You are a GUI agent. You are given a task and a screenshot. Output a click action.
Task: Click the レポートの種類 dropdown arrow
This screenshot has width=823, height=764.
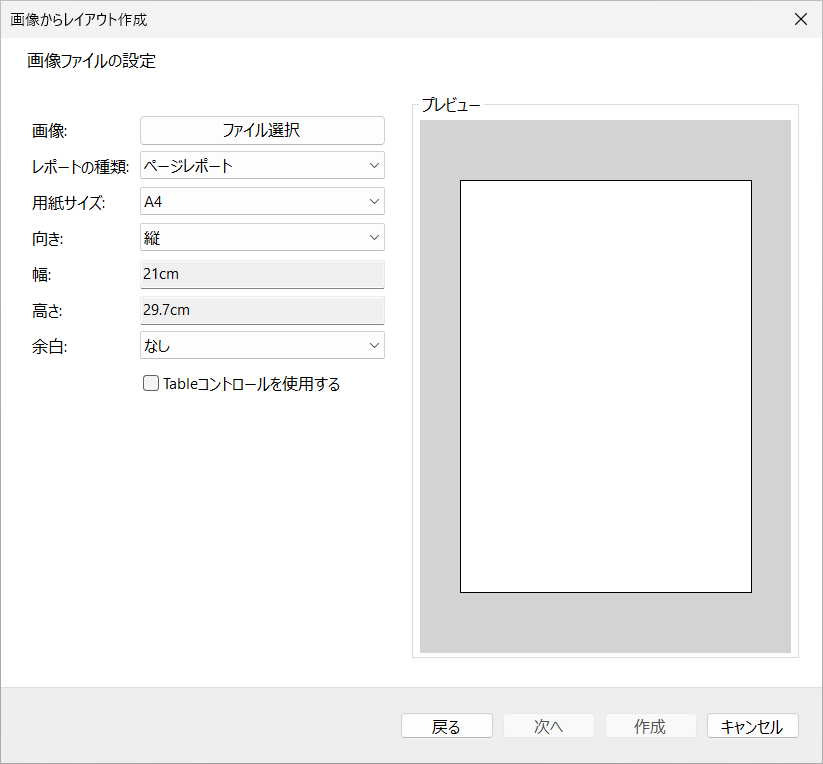click(x=375, y=165)
